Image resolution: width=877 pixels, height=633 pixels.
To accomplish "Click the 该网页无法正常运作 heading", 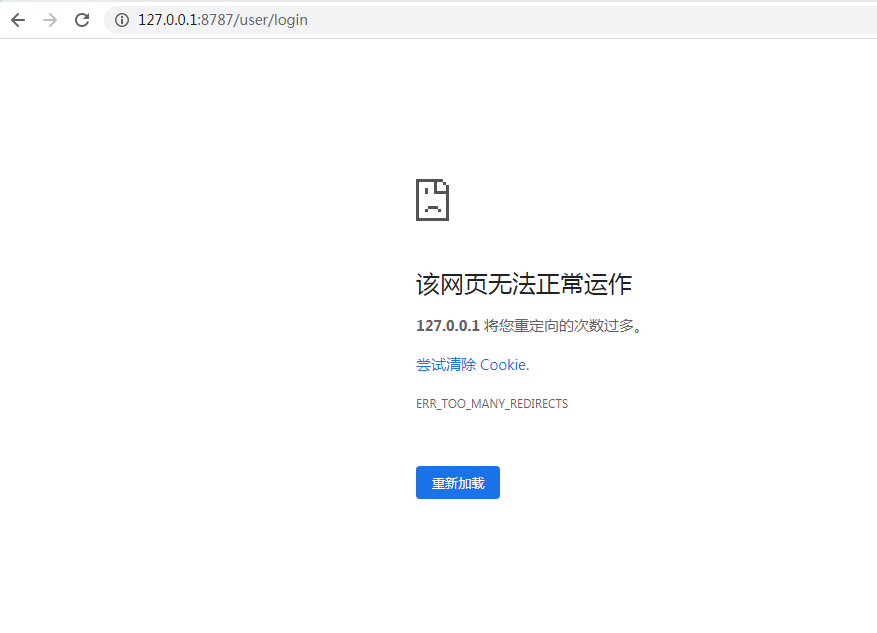I will click(x=523, y=285).
